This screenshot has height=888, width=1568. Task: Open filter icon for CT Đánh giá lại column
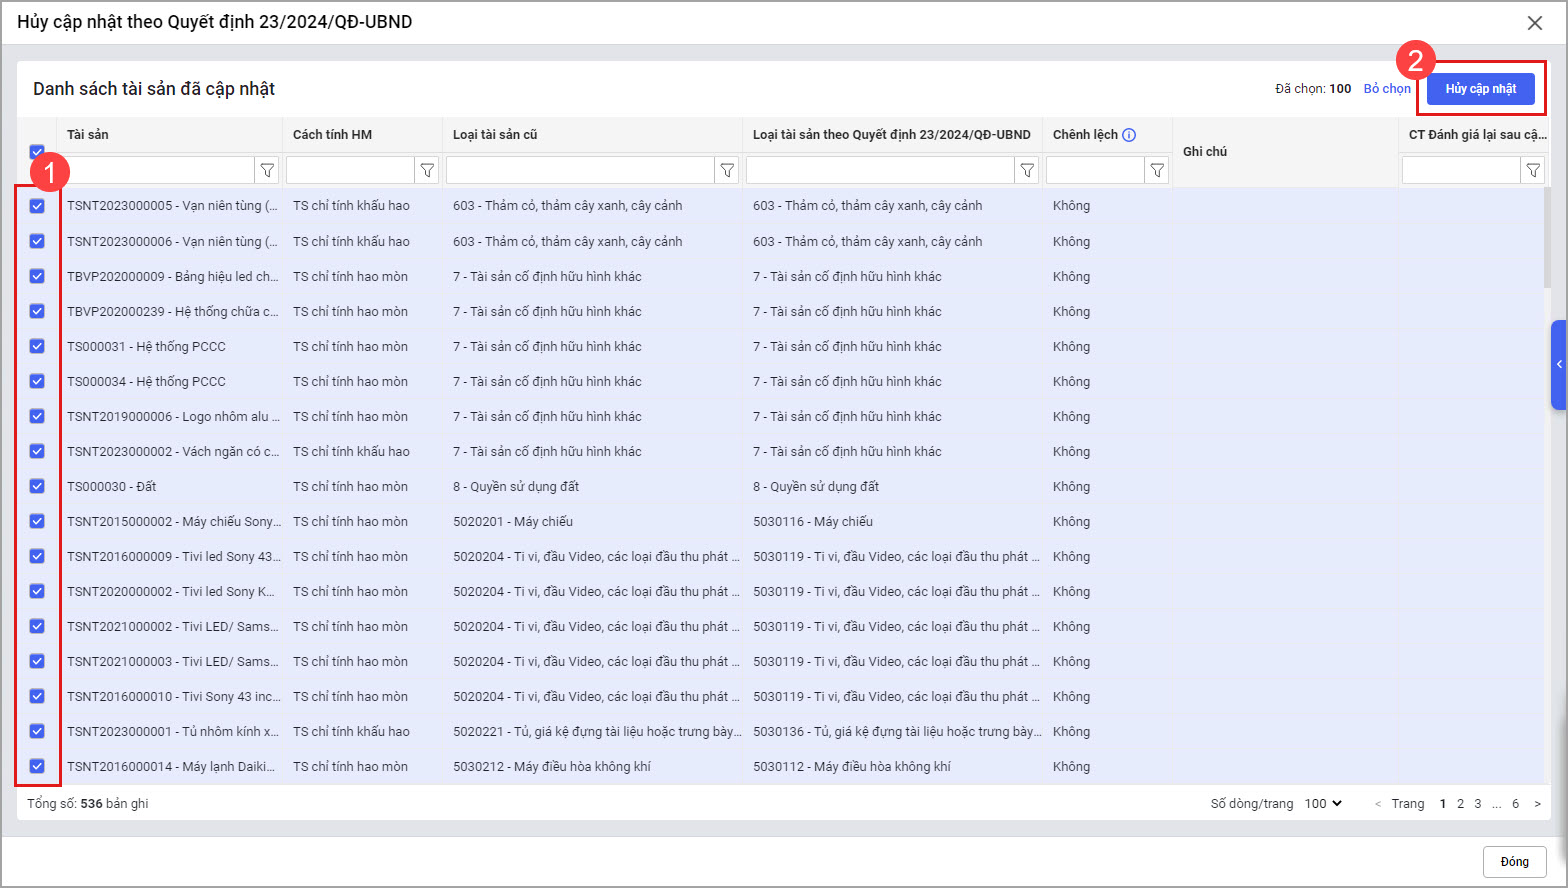1532,171
